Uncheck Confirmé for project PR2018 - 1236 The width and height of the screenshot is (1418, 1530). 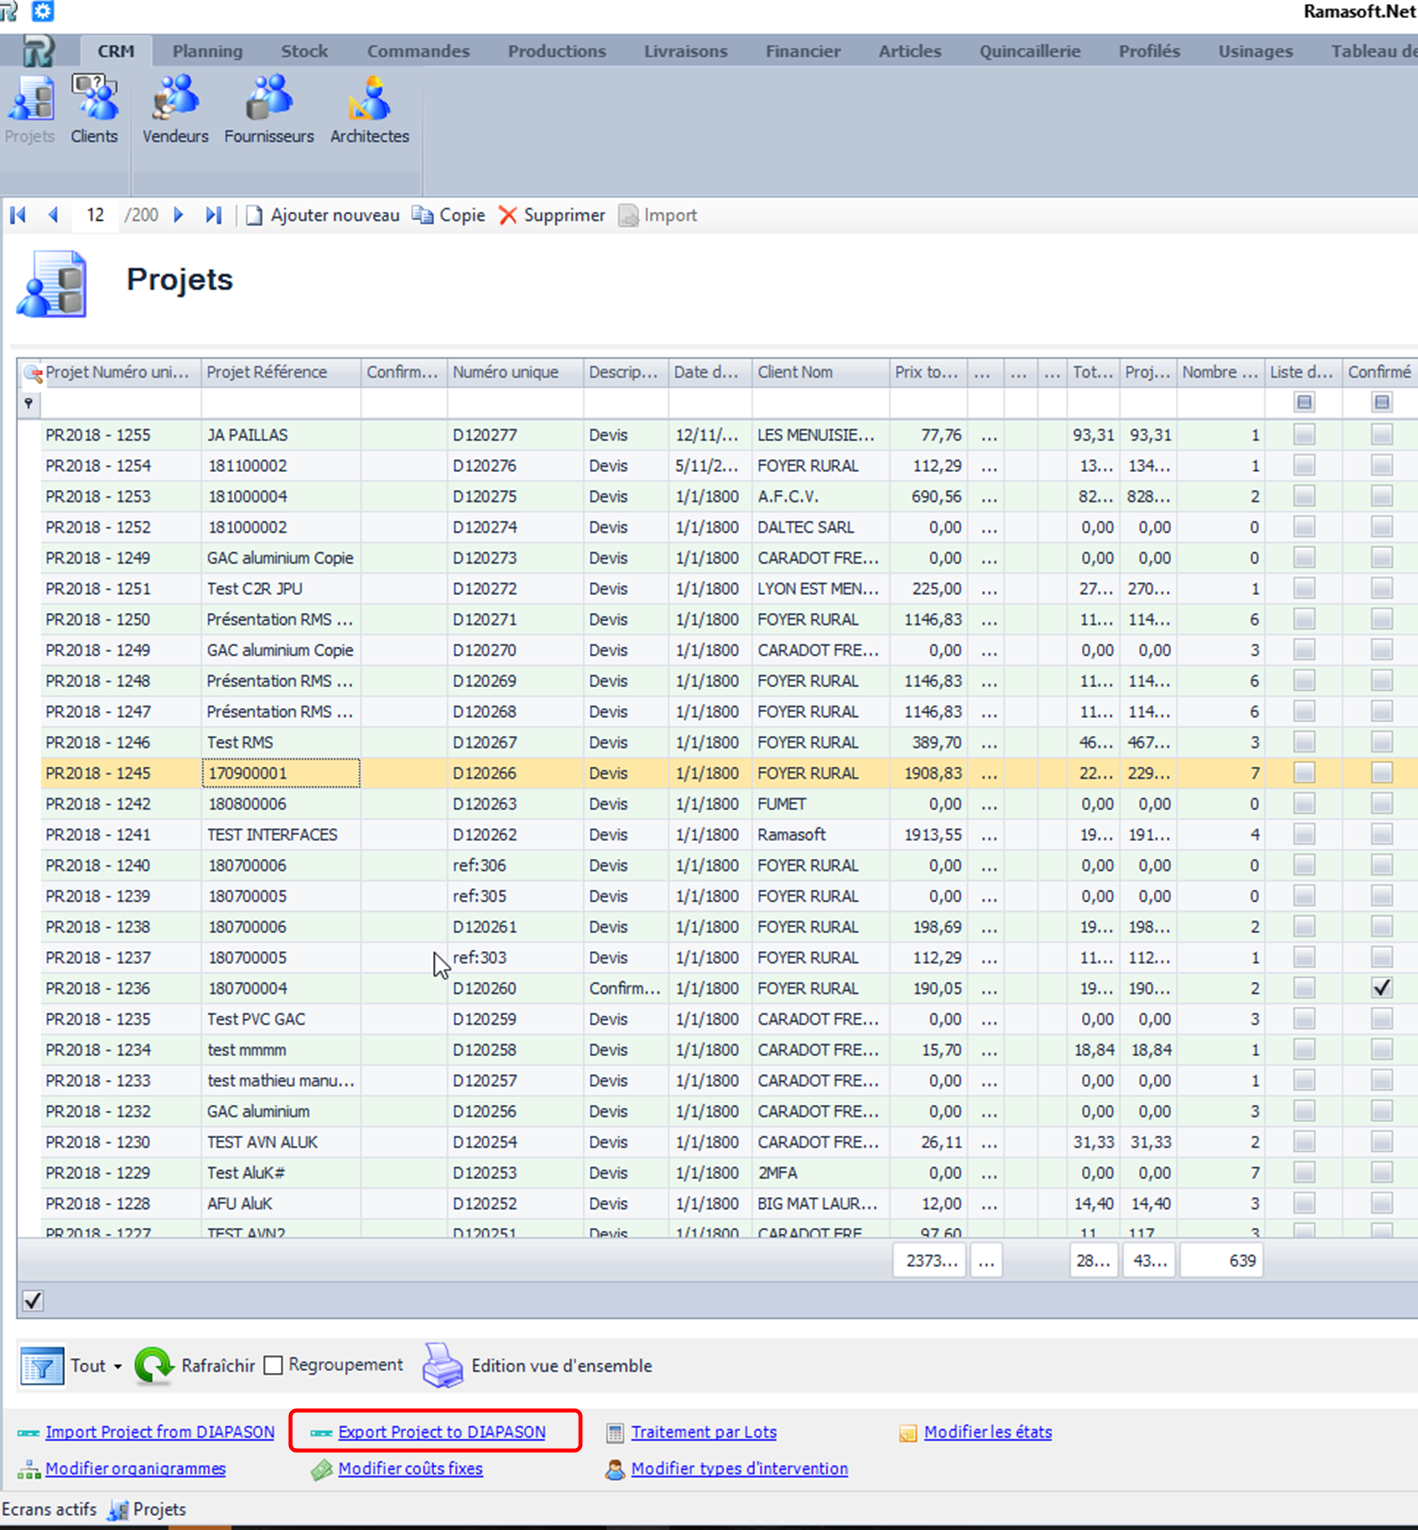1381,988
